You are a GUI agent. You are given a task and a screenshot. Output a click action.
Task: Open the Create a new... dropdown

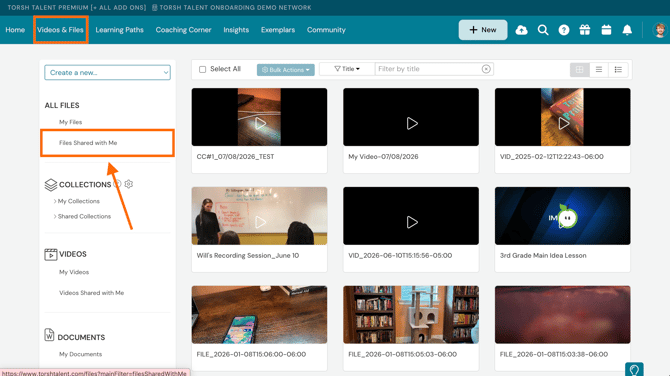pyautogui.click(x=107, y=73)
